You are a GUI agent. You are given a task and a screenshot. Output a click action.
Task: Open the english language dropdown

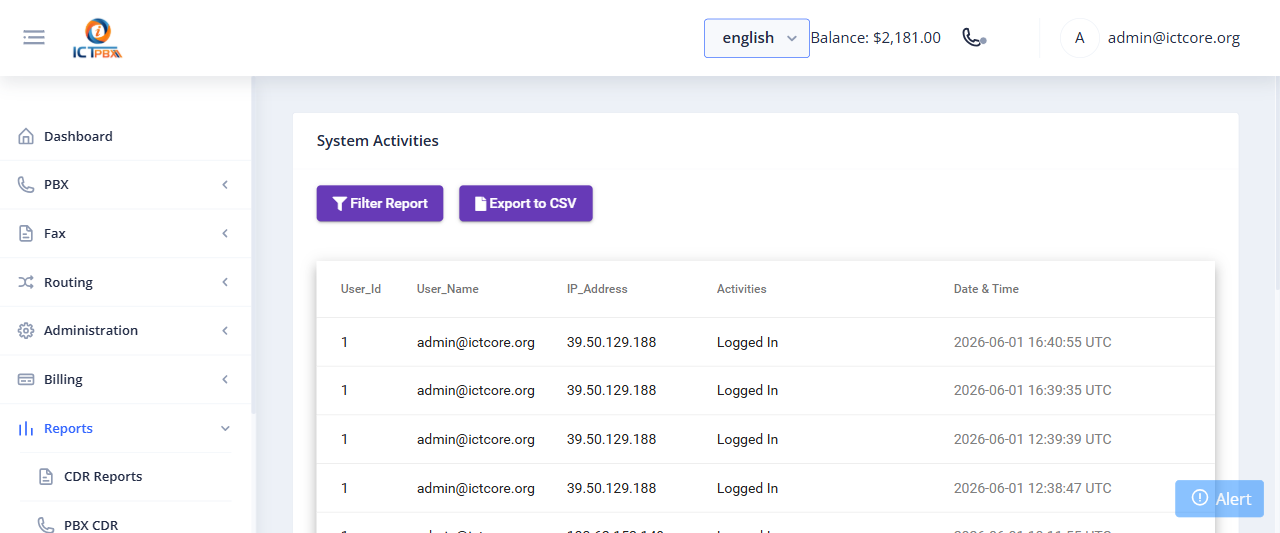tap(757, 38)
